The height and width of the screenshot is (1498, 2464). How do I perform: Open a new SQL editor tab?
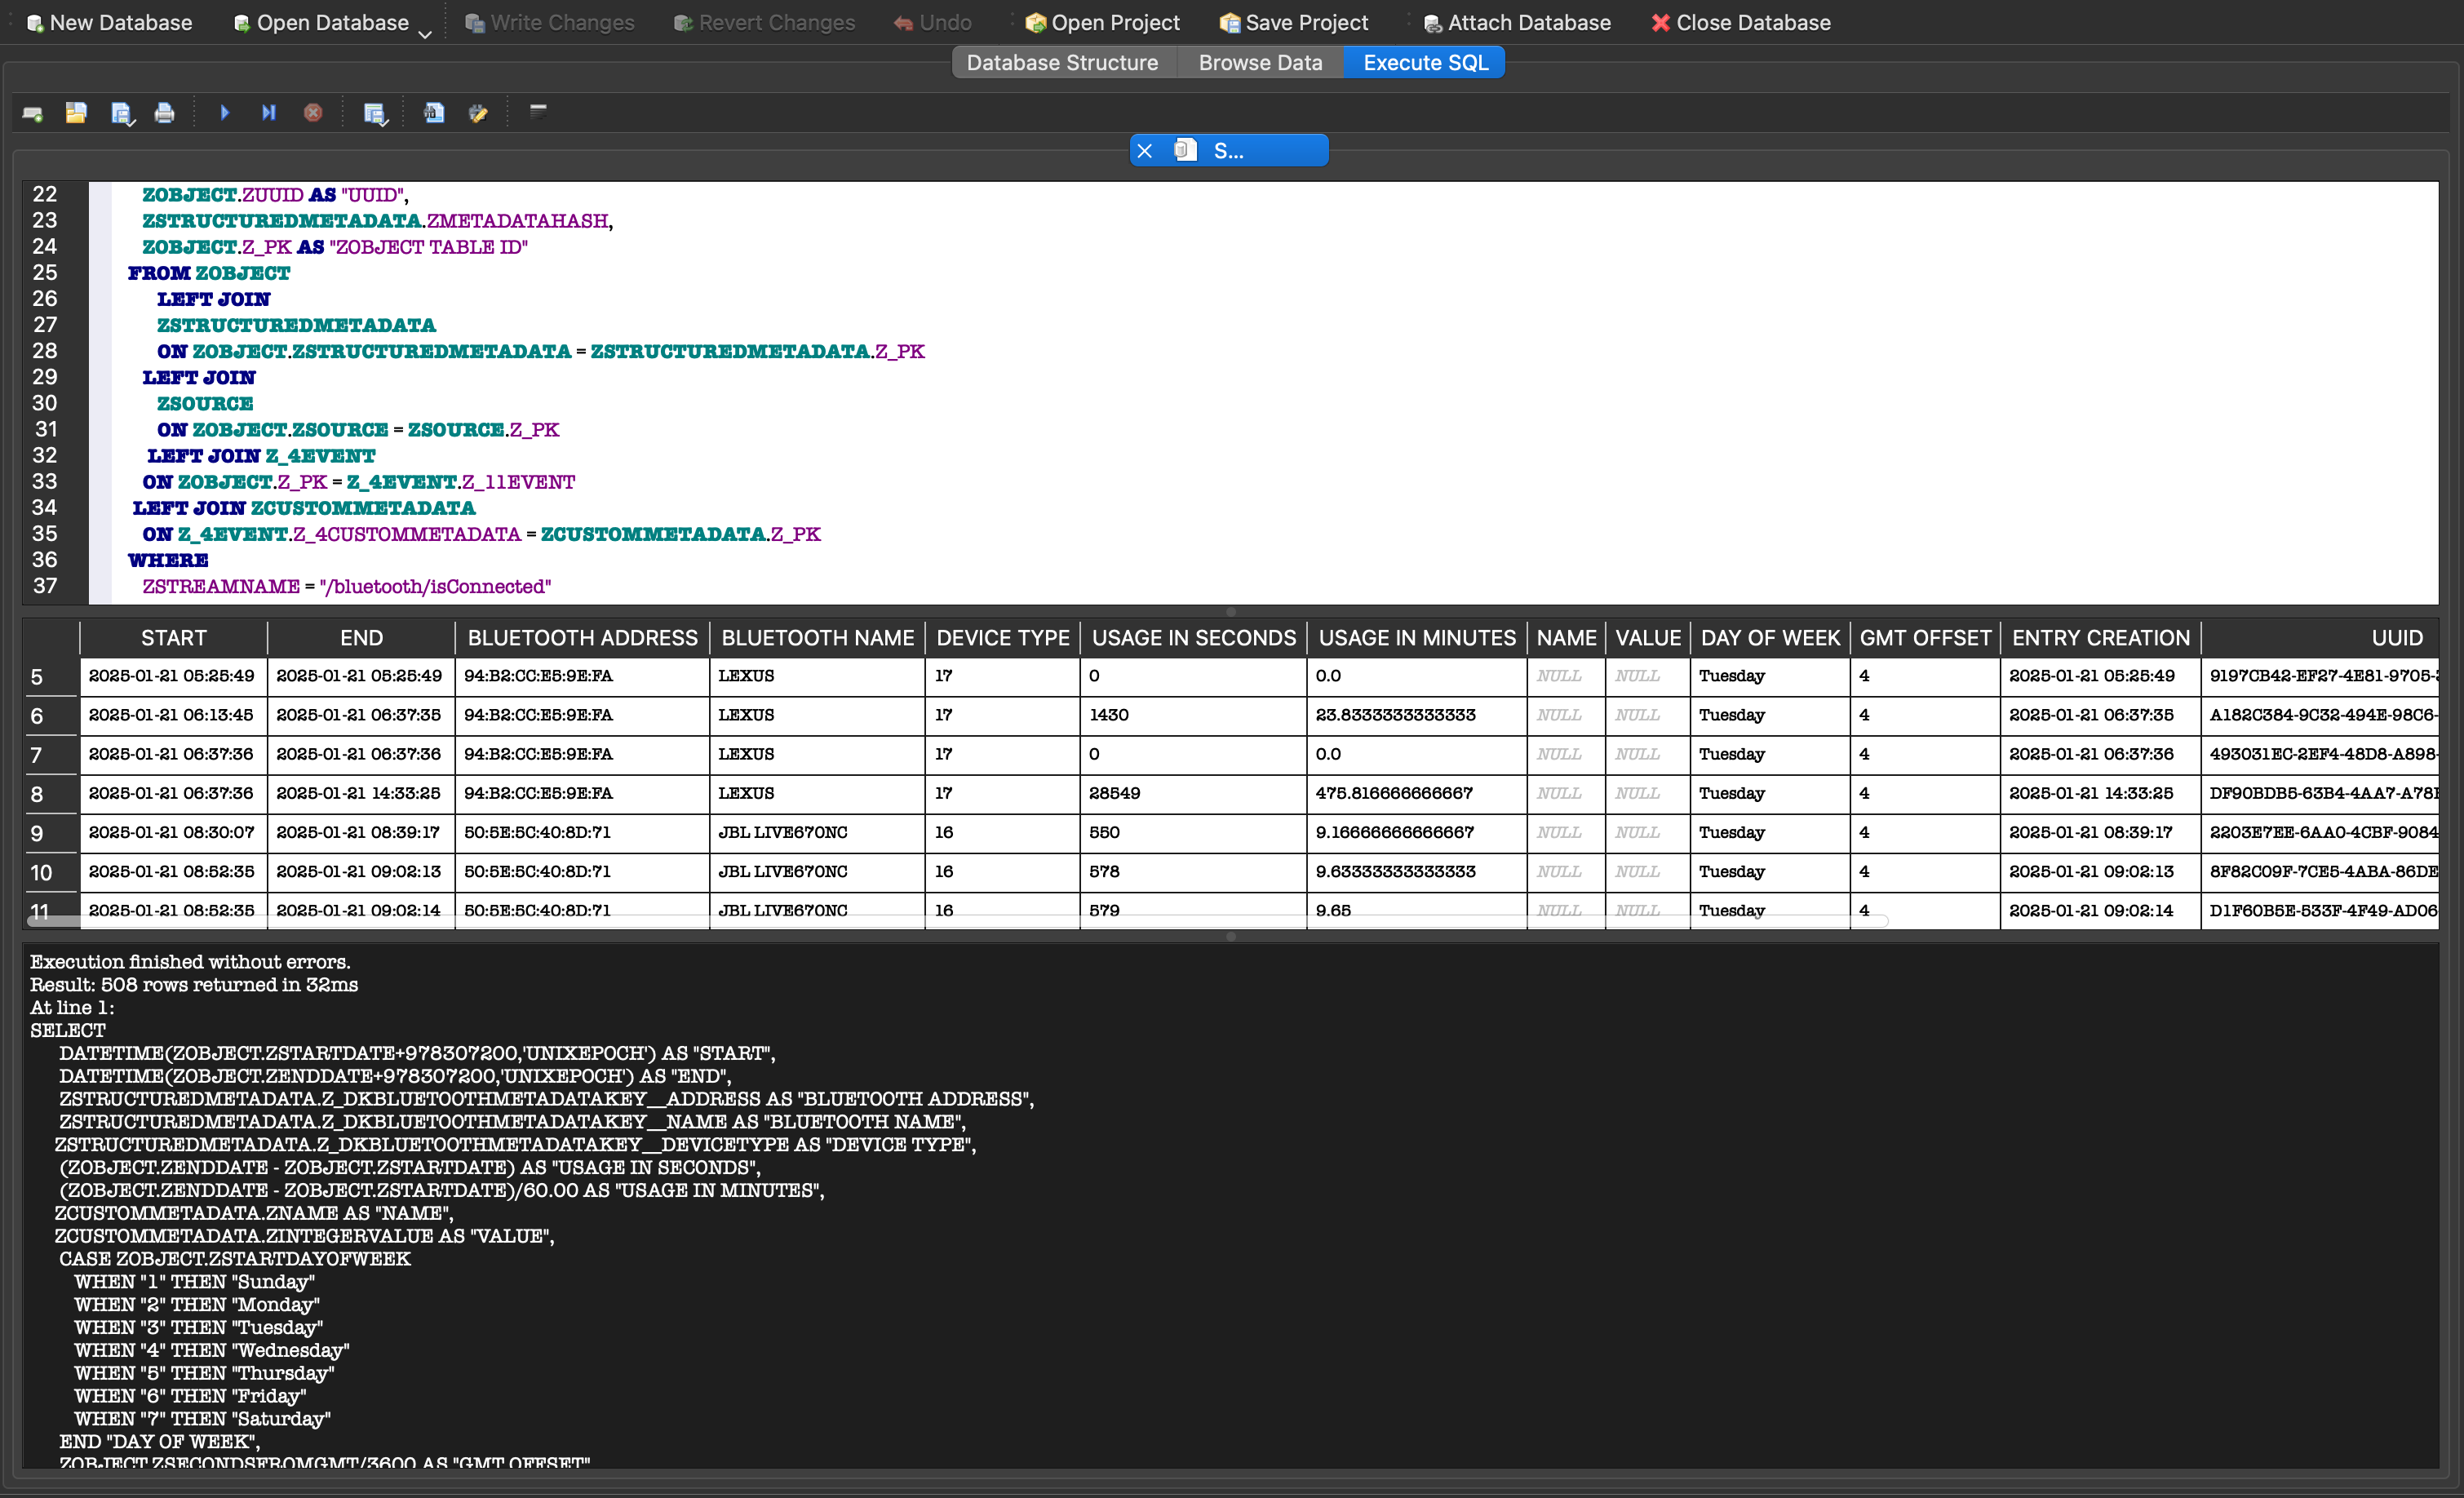[33, 113]
